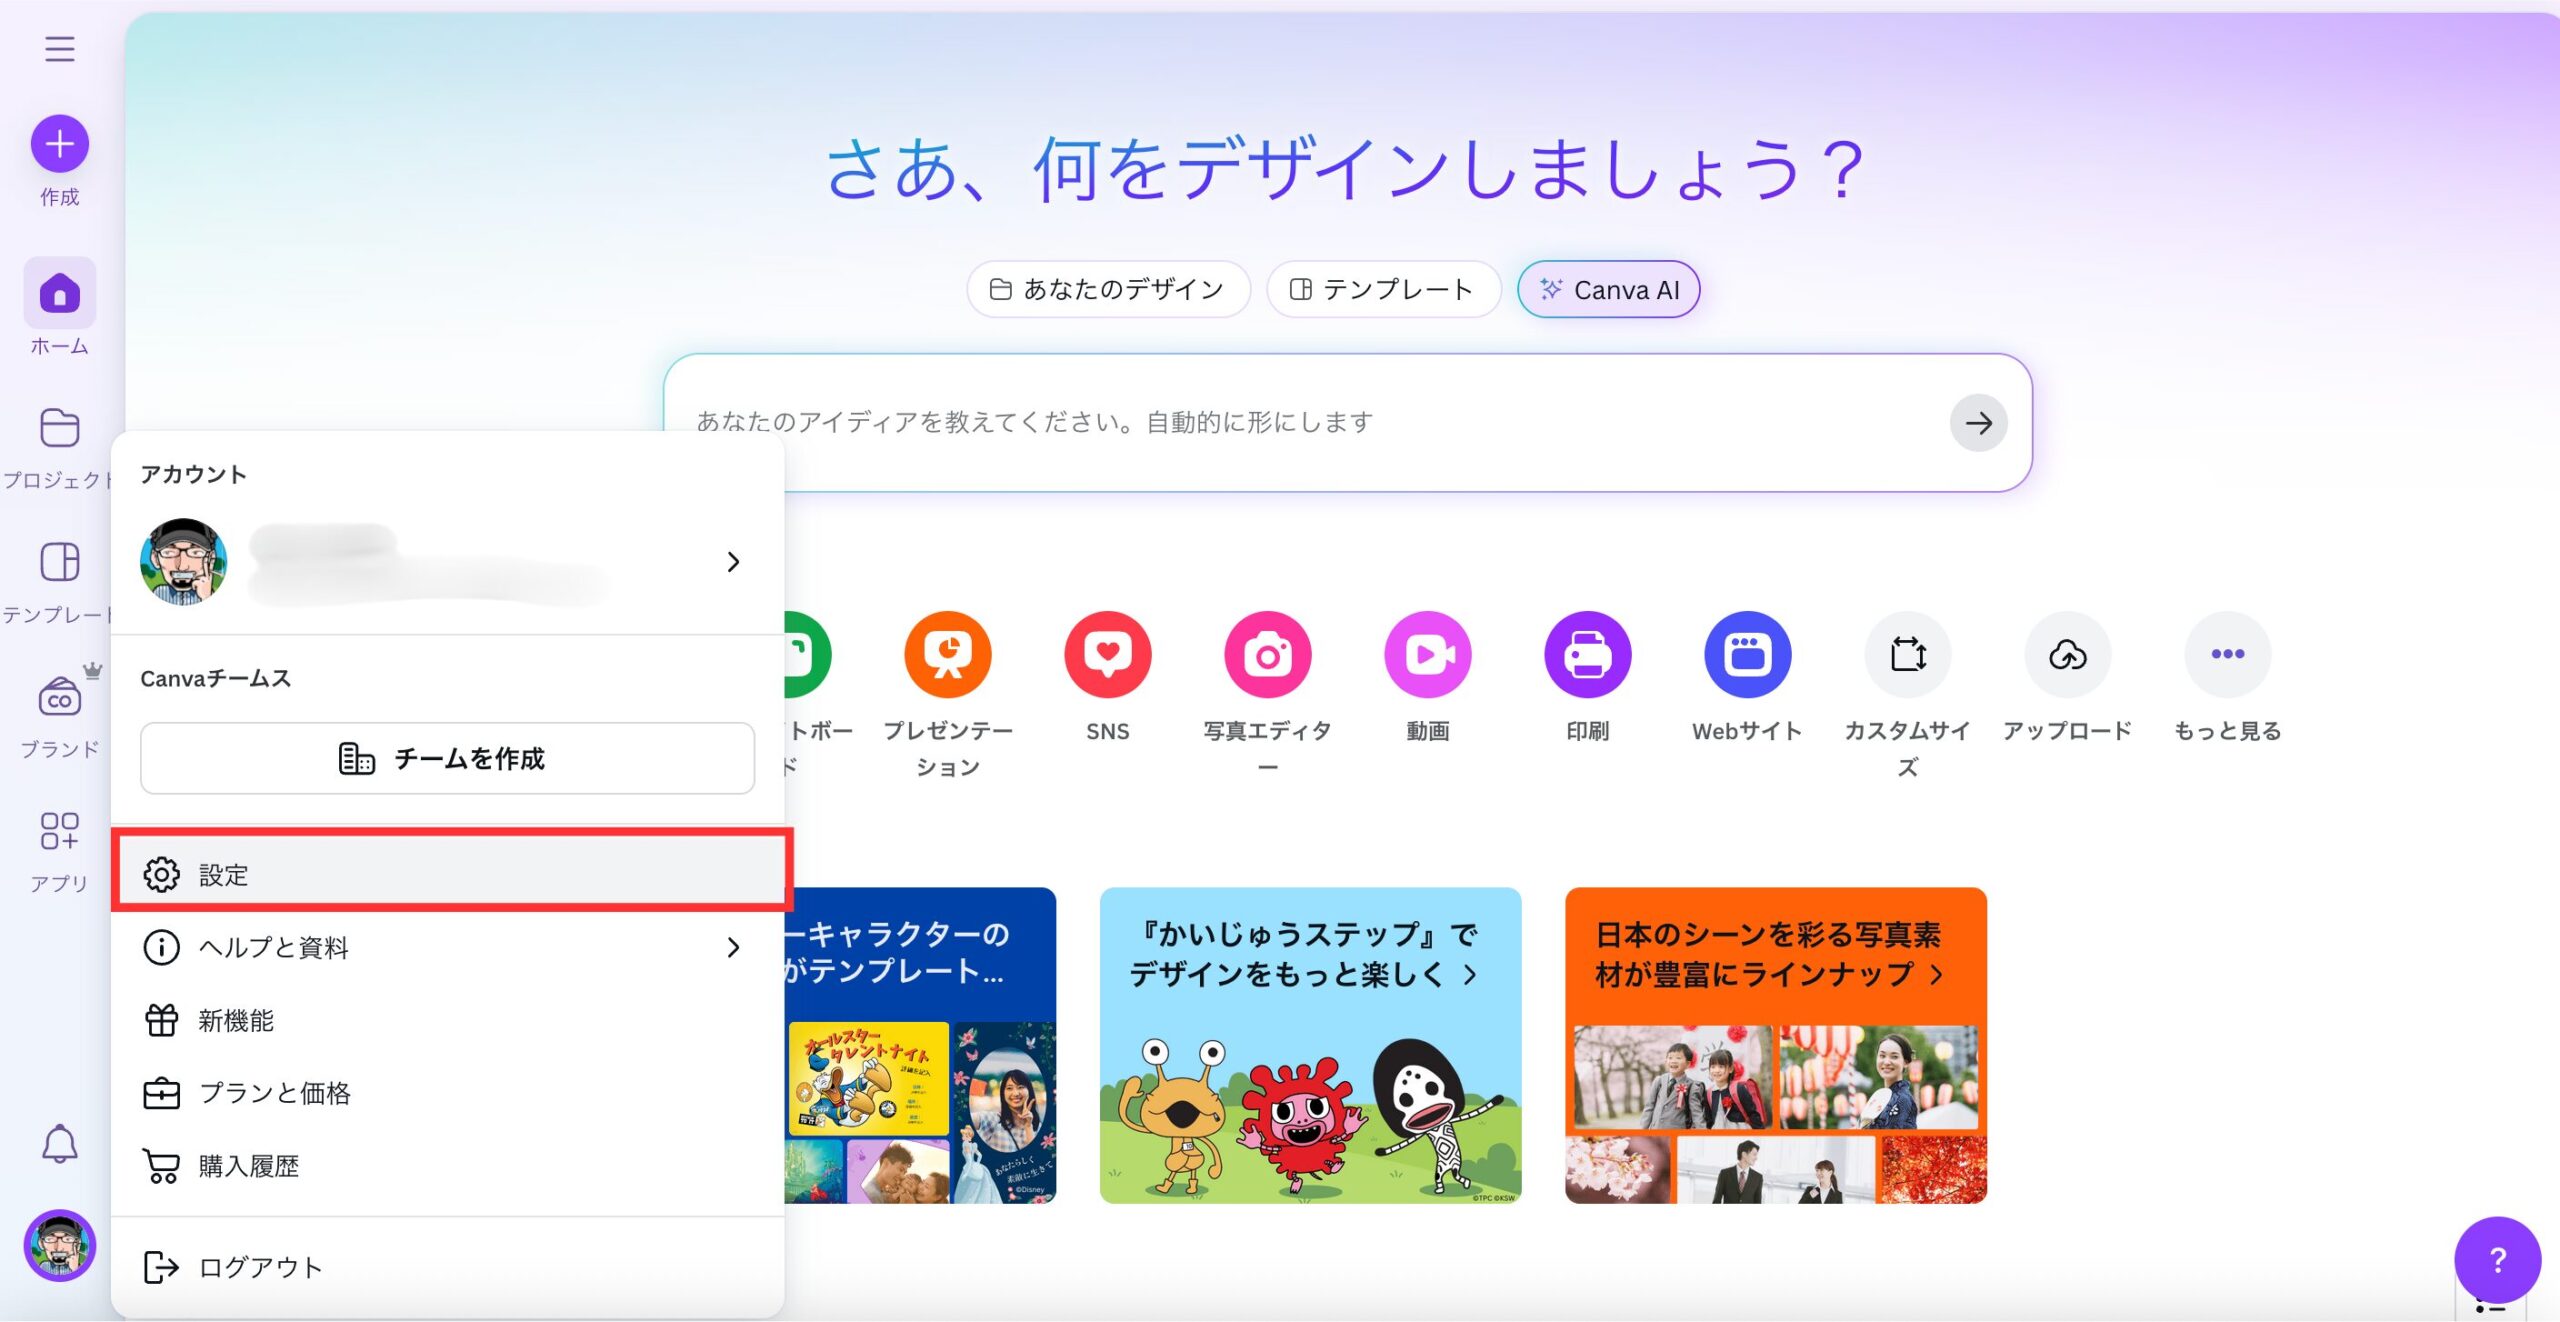Open 購入履歴 menu entry

(447, 1166)
